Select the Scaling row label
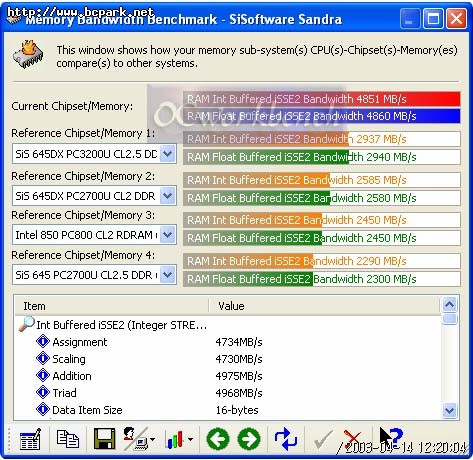473x460 pixels. click(x=69, y=359)
